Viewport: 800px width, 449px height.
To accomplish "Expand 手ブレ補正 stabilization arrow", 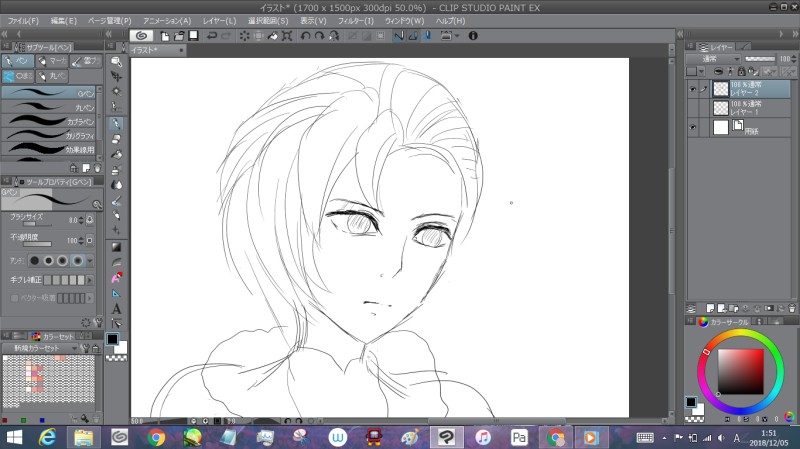I will click(x=90, y=280).
